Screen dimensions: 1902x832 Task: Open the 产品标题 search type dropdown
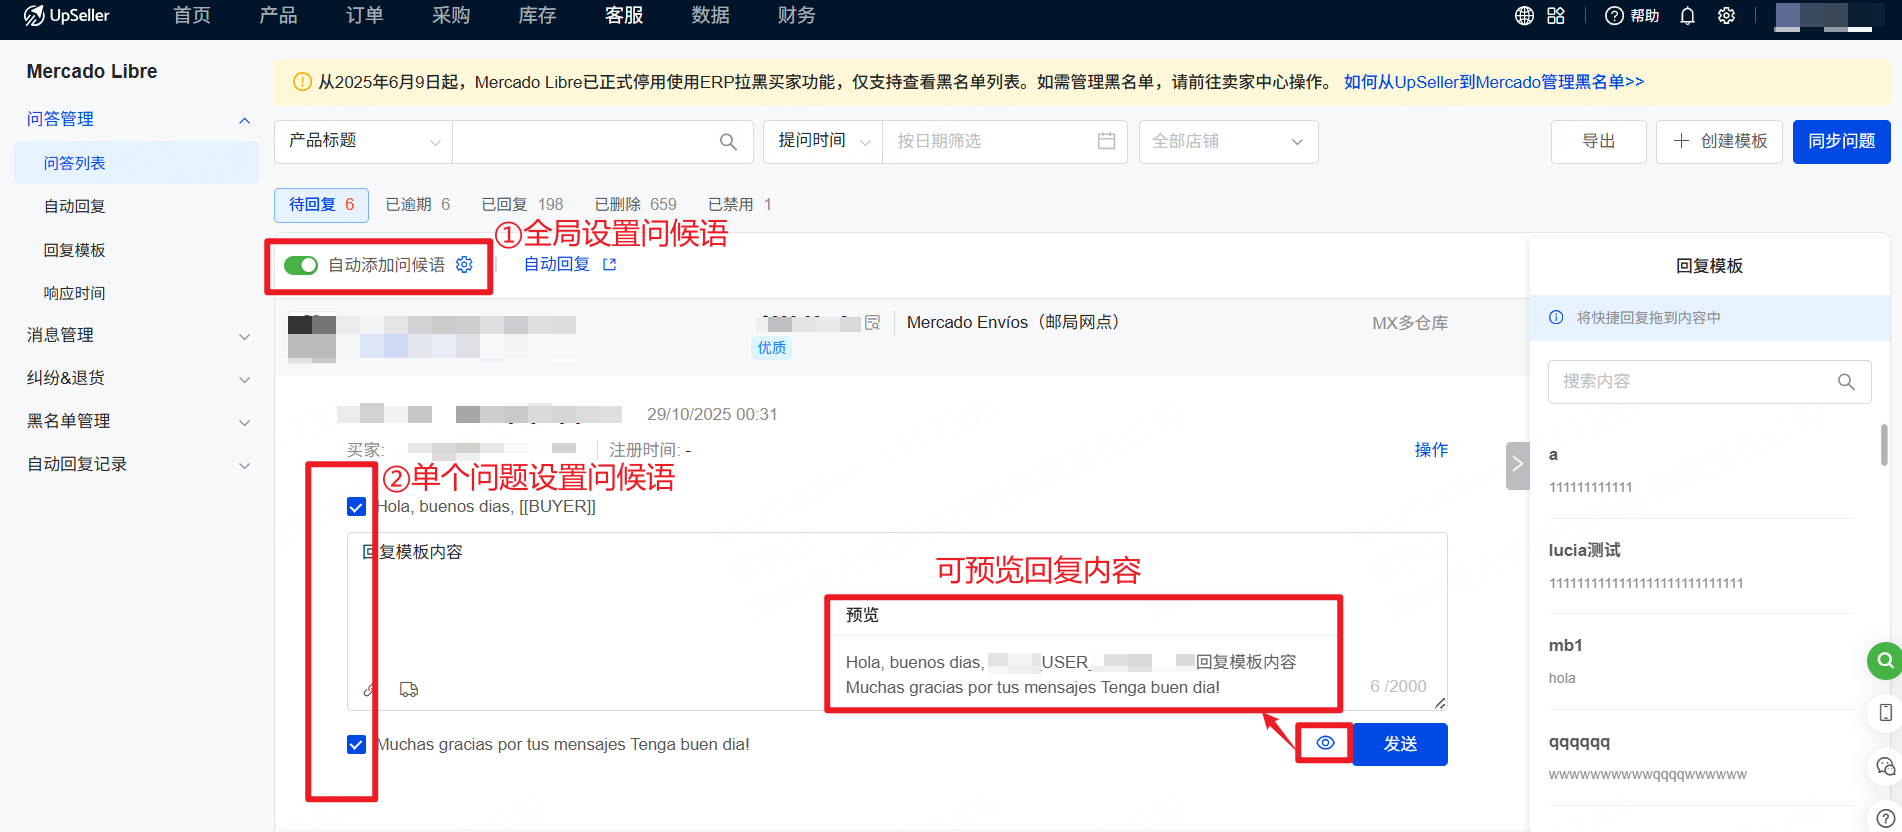(363, 142)
